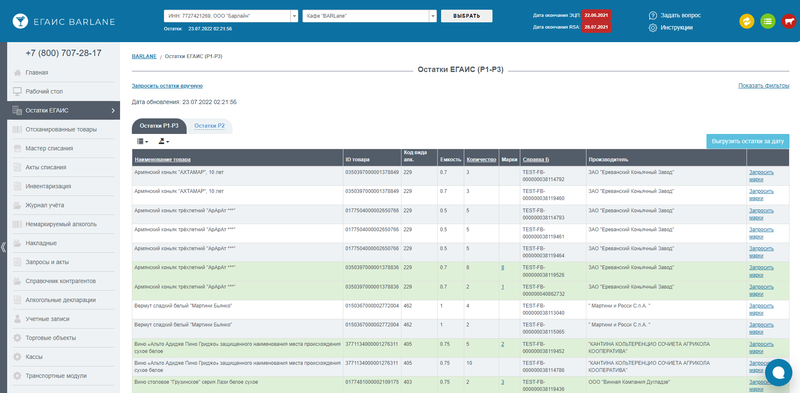Click the user icon next to Учетные записи
The height and width of the screenshot is (393, 800).
17,319
